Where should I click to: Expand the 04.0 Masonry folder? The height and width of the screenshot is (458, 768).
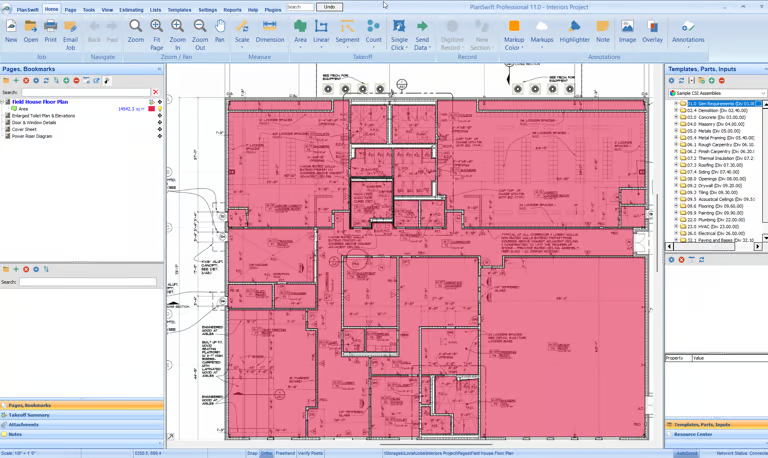pos(676,124)
